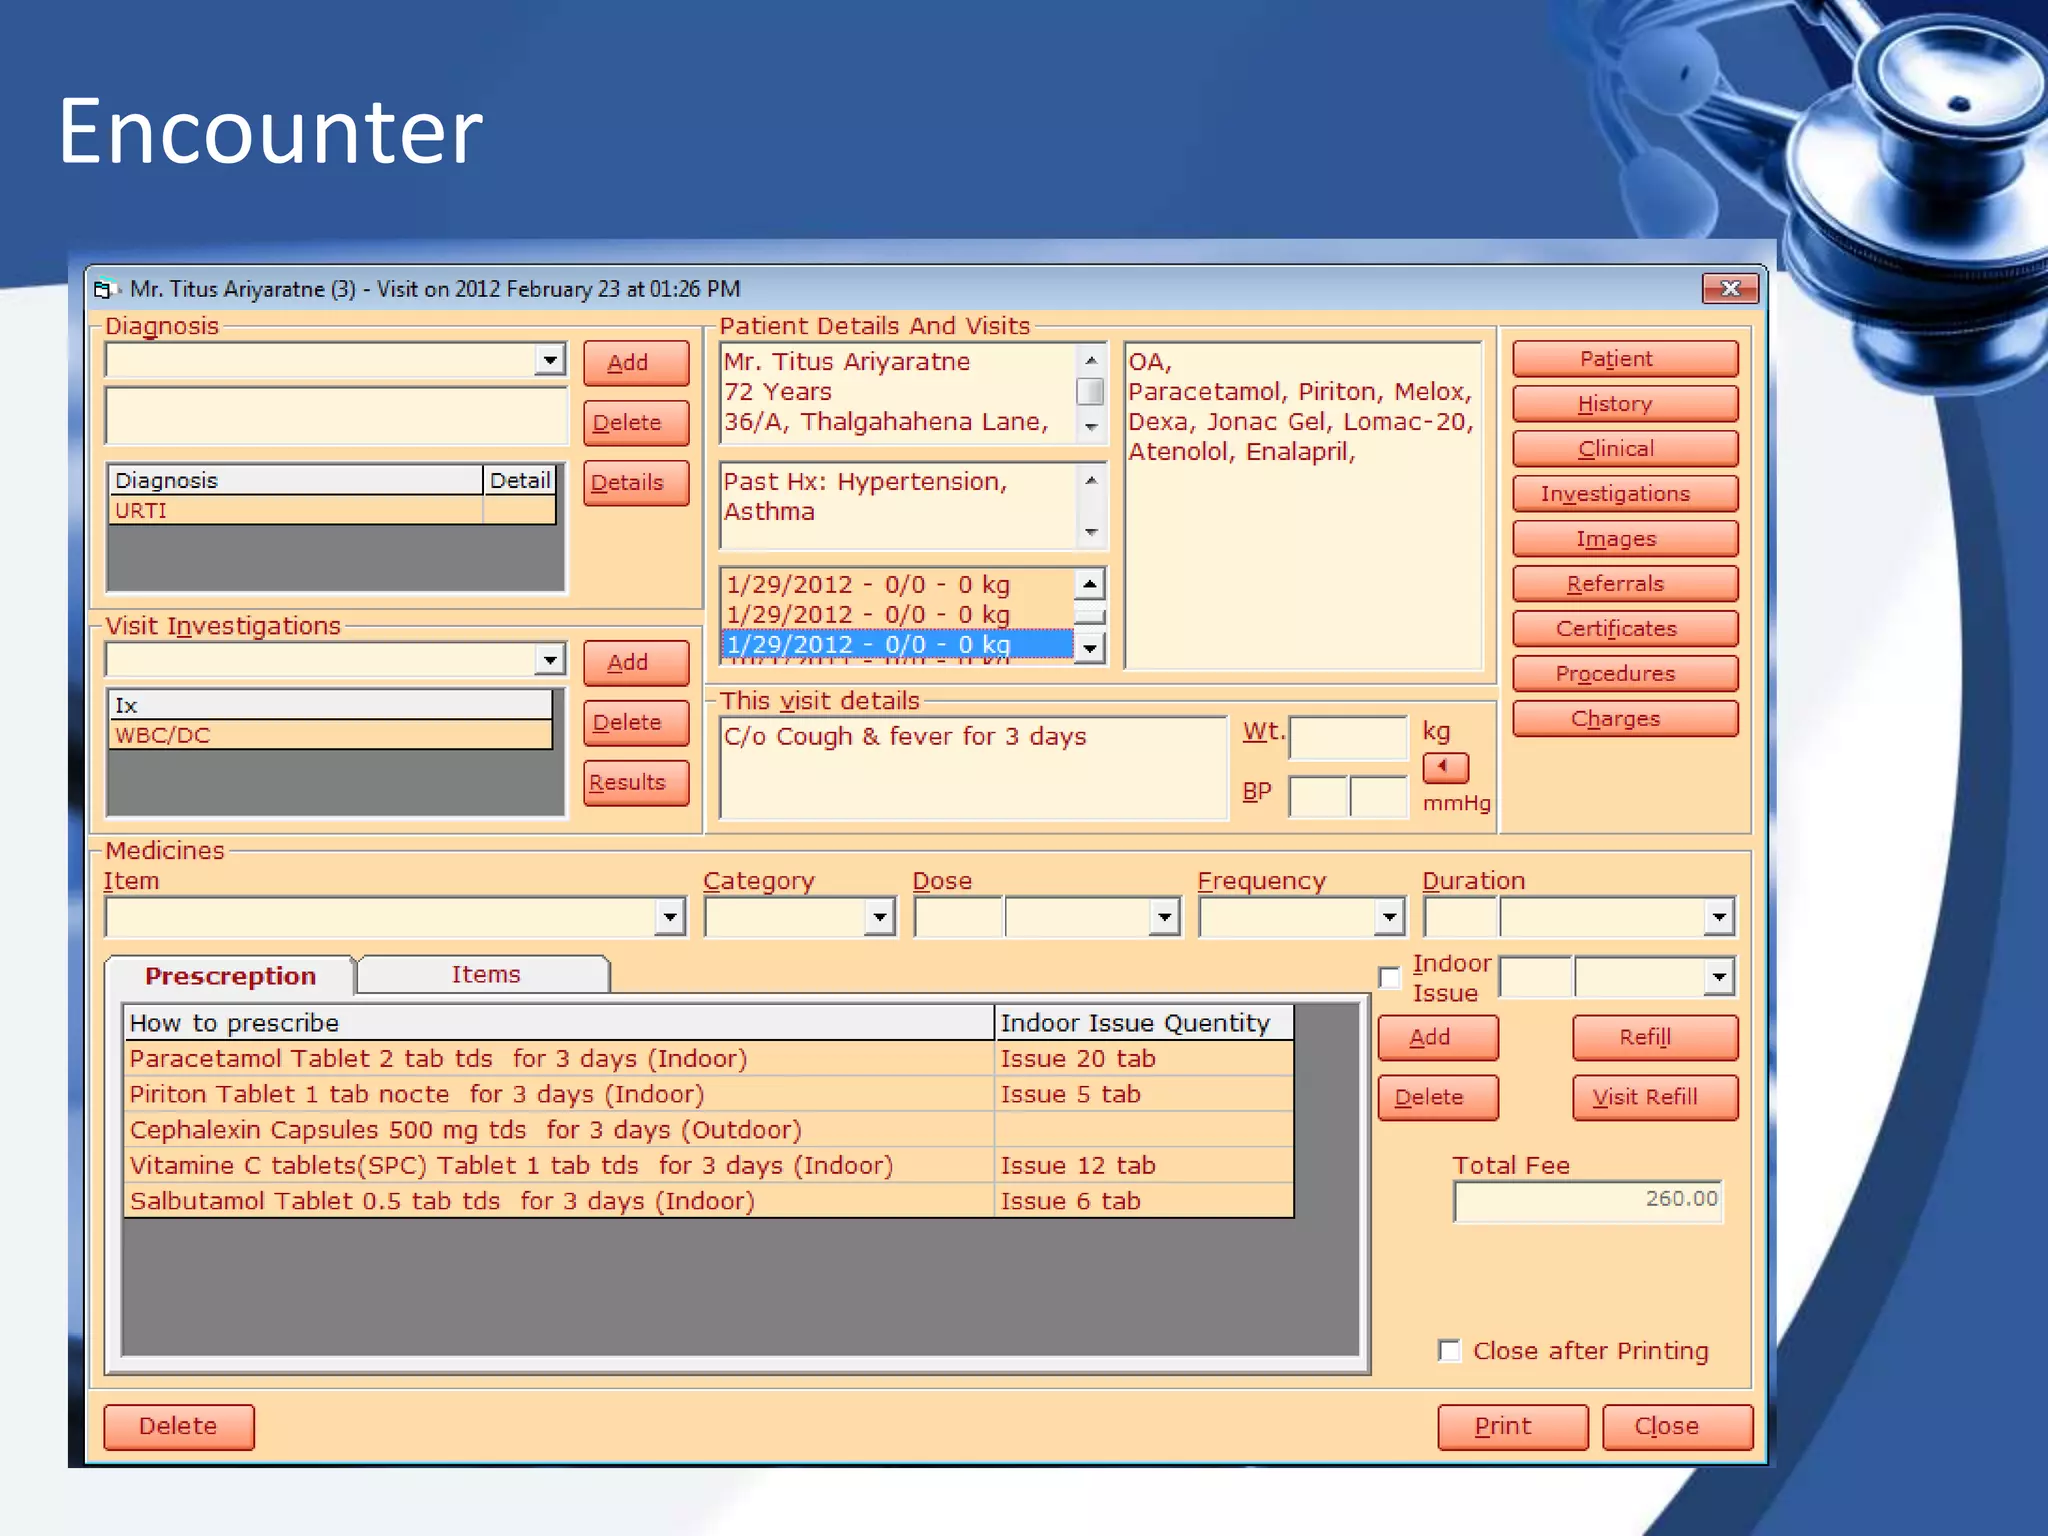This screenshot has height=1536, width=2048.
Task: Click the Wt. weight input field
Action: [1348, 738]
